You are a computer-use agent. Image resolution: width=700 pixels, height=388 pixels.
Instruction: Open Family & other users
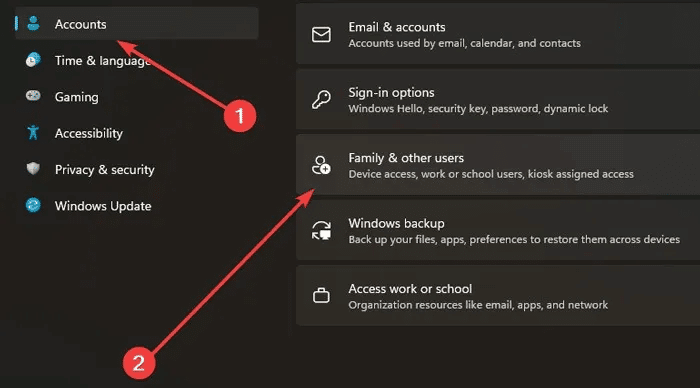coord(498,165)
